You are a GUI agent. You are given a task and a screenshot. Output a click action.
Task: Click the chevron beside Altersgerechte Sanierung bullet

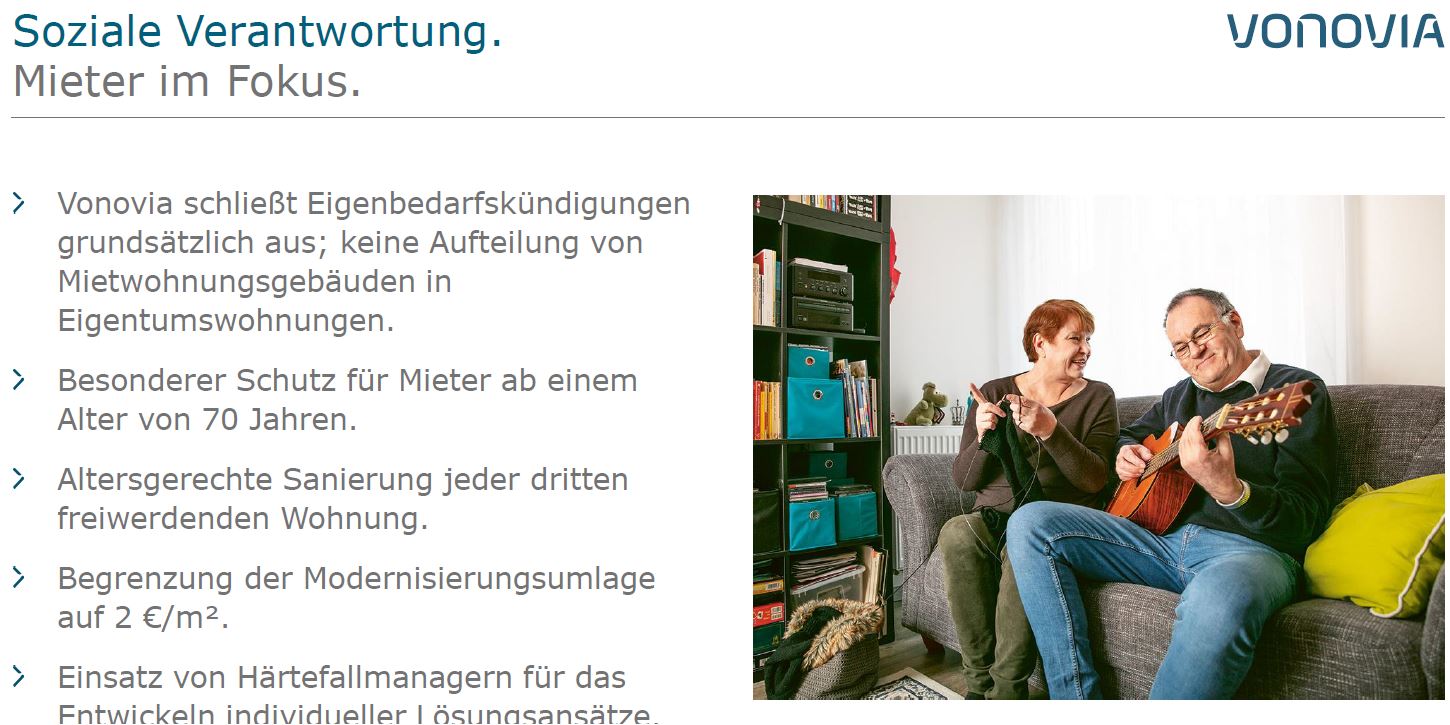pyautogui.click(x=19, y=479)
